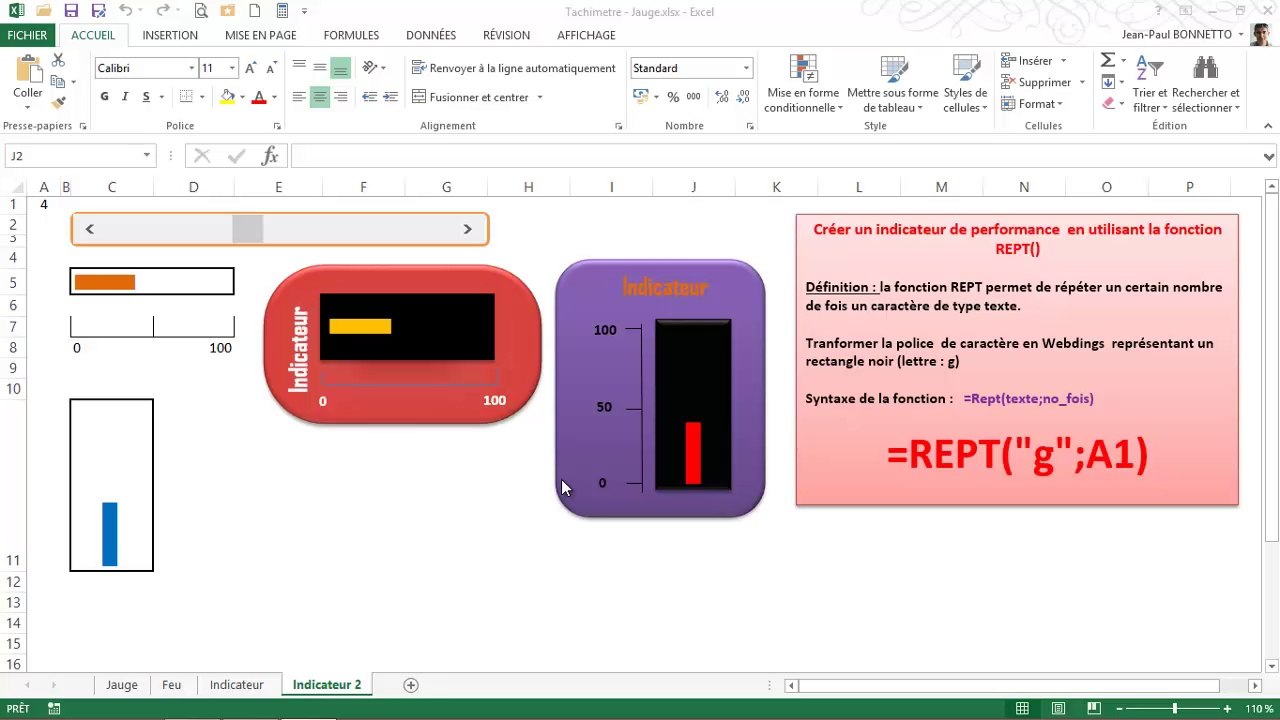
Task: Click the insert function fx icon
Action: click(269, 156)
